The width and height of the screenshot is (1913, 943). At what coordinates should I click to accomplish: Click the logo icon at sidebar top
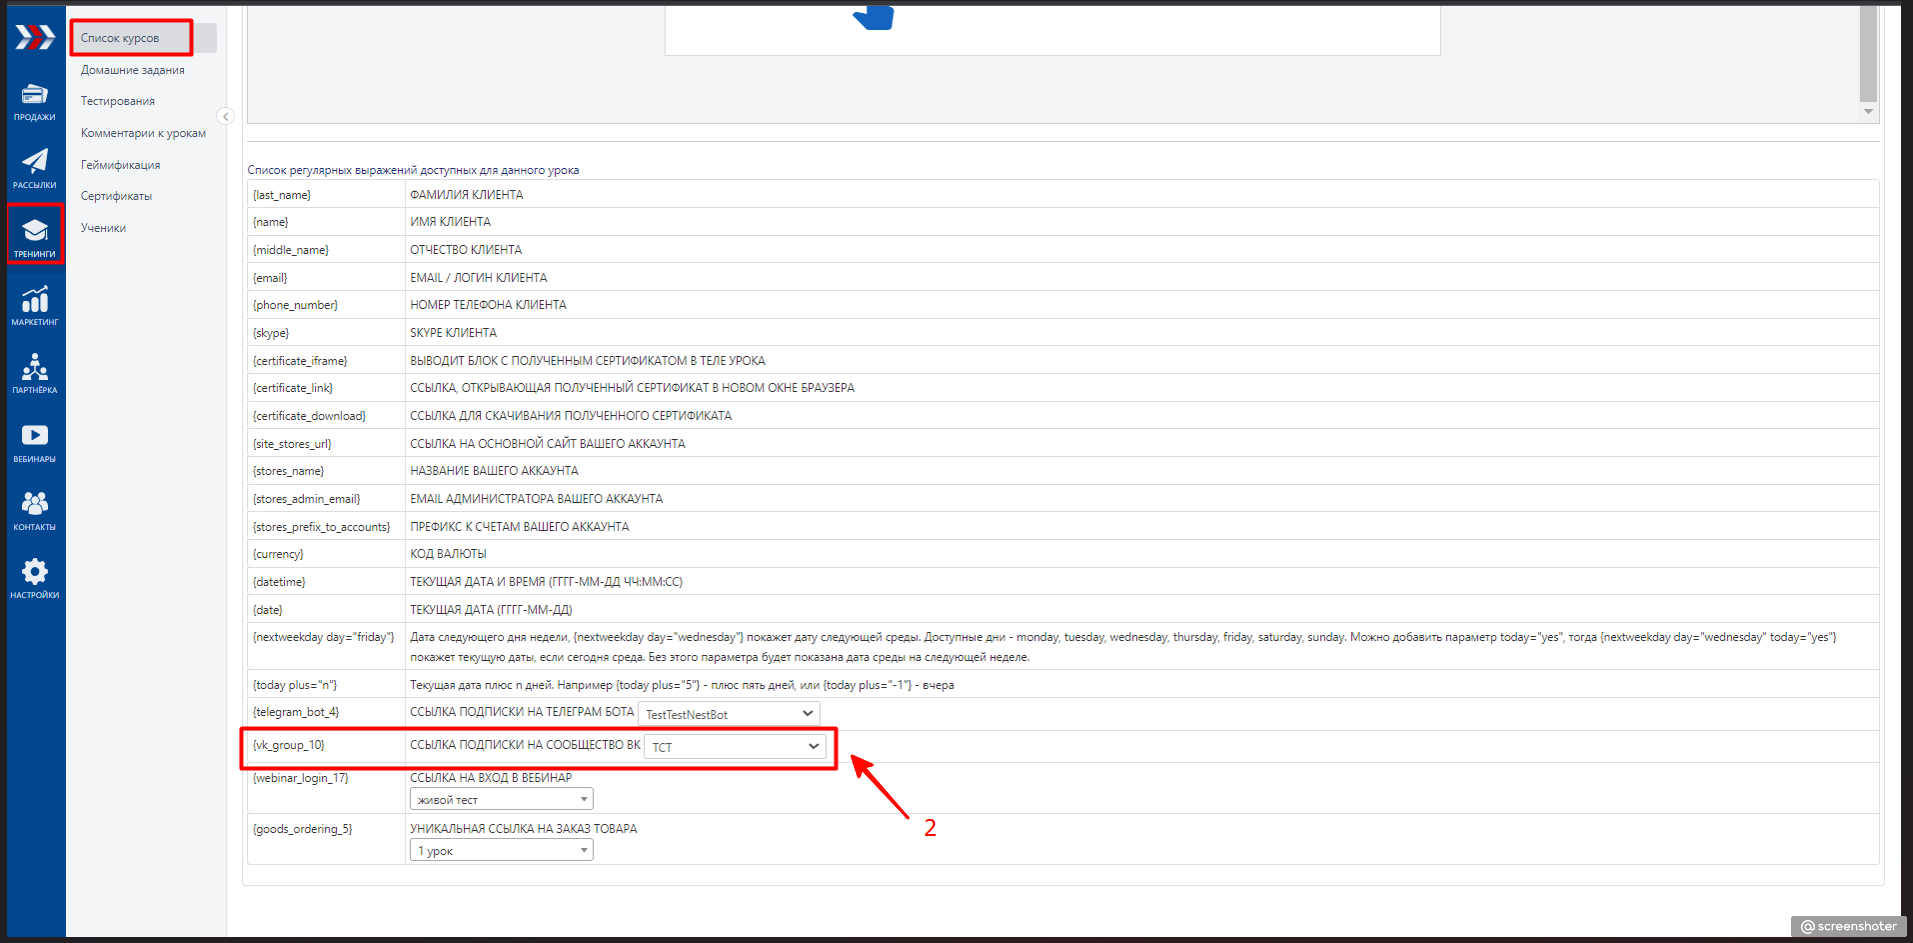coord(35,38)
